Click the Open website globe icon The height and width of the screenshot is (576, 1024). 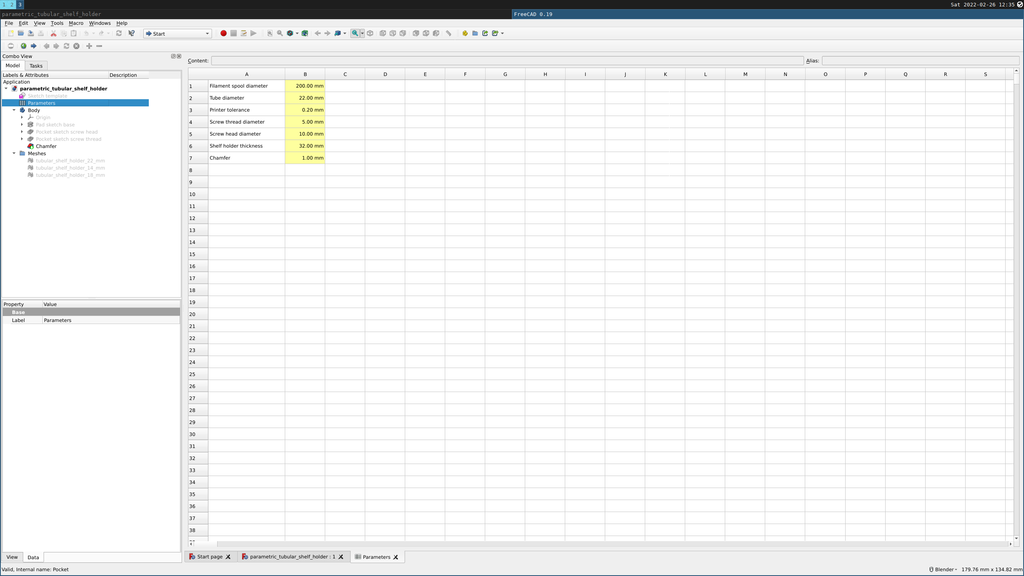(x=24, y=46)
